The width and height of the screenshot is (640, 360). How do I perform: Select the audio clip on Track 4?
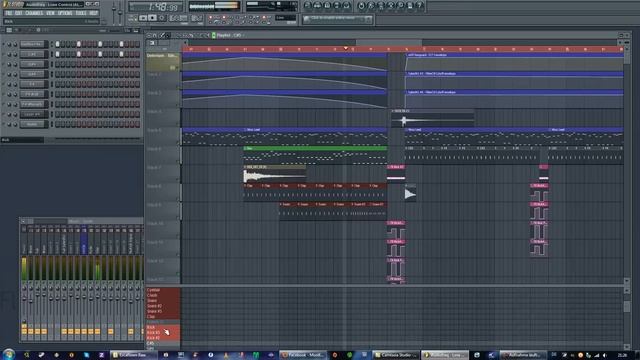[x=432, y=118]
